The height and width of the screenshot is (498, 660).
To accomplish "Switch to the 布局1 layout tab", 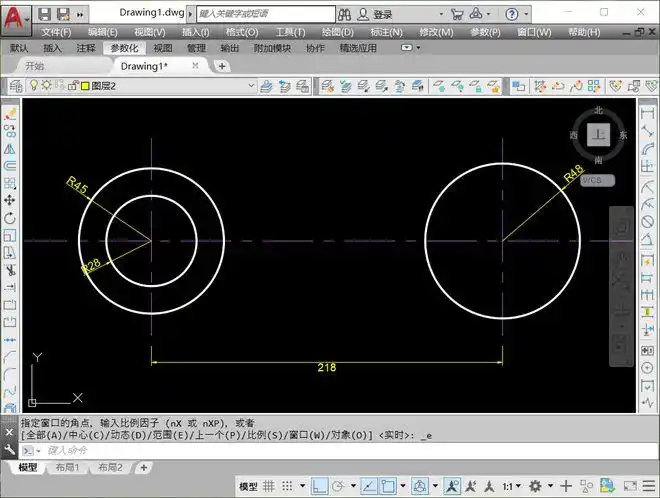I will point(66,468).
